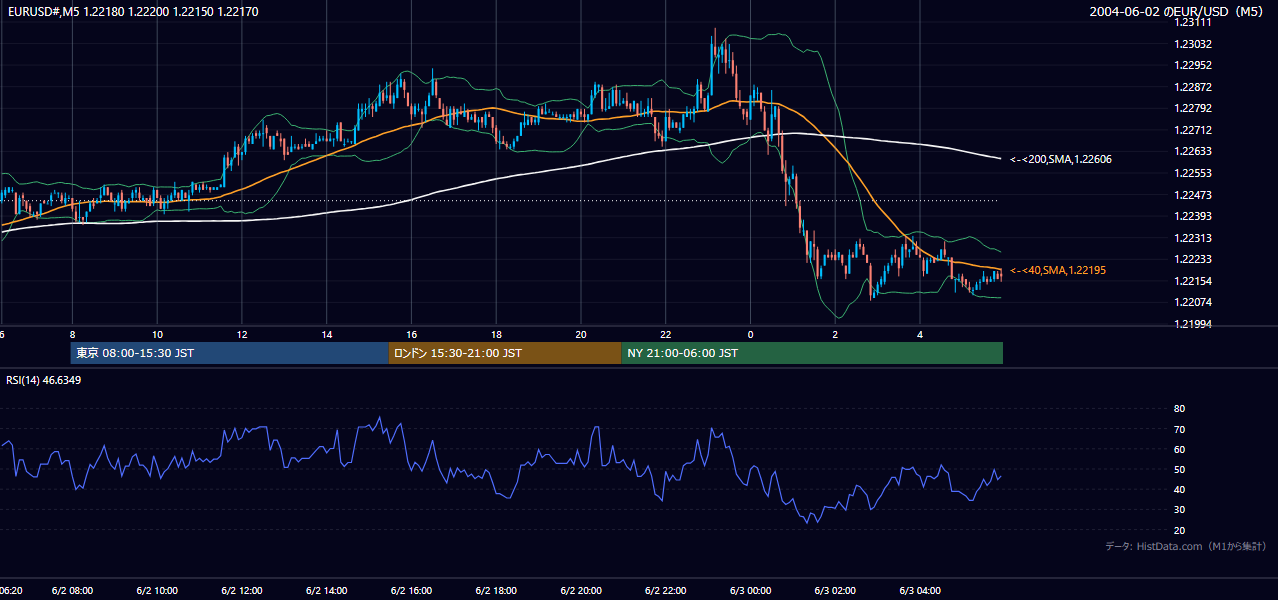Click the RSI scale value 20
Image resolution: width=1278 pixels, height=600 pixels.
1179,530
